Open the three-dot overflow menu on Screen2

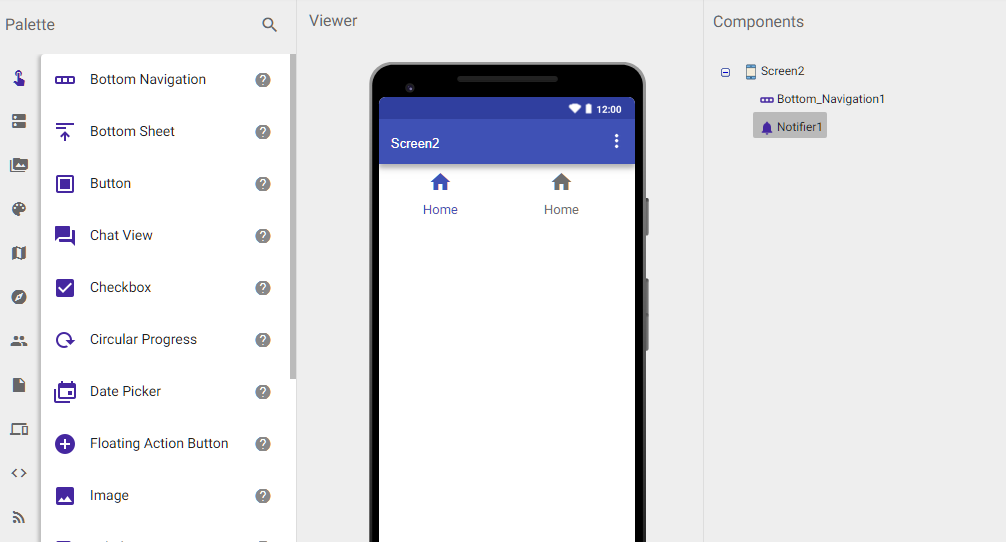click(x=616, y=141)
